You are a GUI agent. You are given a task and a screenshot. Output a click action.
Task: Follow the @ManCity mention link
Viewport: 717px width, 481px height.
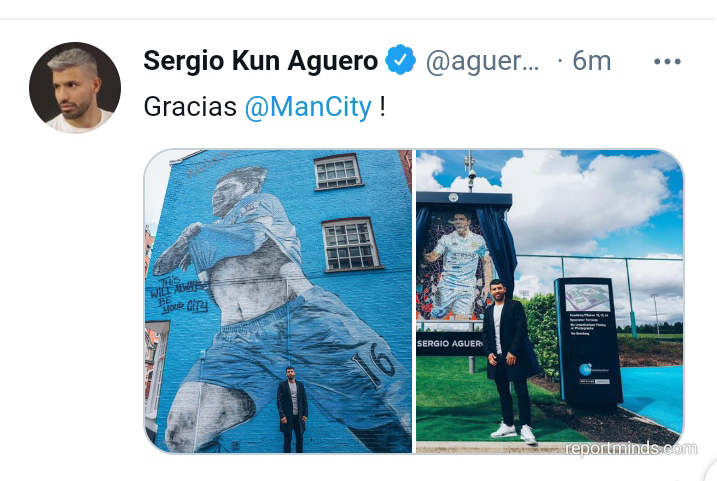pyautogui.click(x=308, y=107)
